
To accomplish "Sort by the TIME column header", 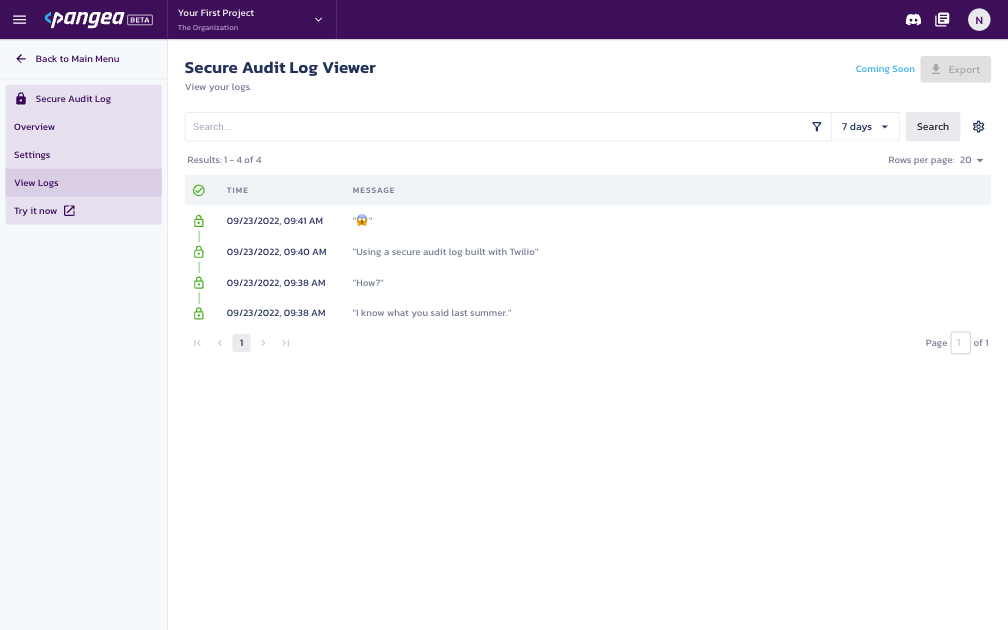I will tap(237, 190).
